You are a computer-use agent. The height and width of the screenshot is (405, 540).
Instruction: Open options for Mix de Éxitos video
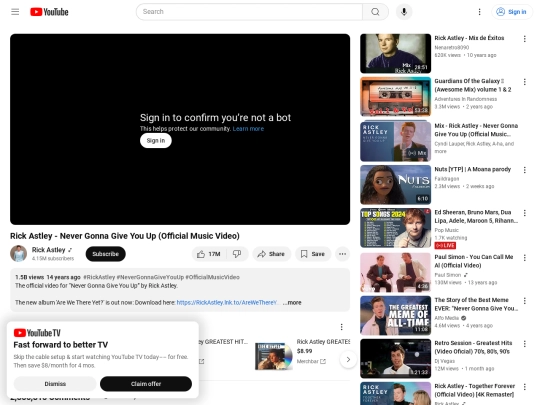[x=525, y=39]
